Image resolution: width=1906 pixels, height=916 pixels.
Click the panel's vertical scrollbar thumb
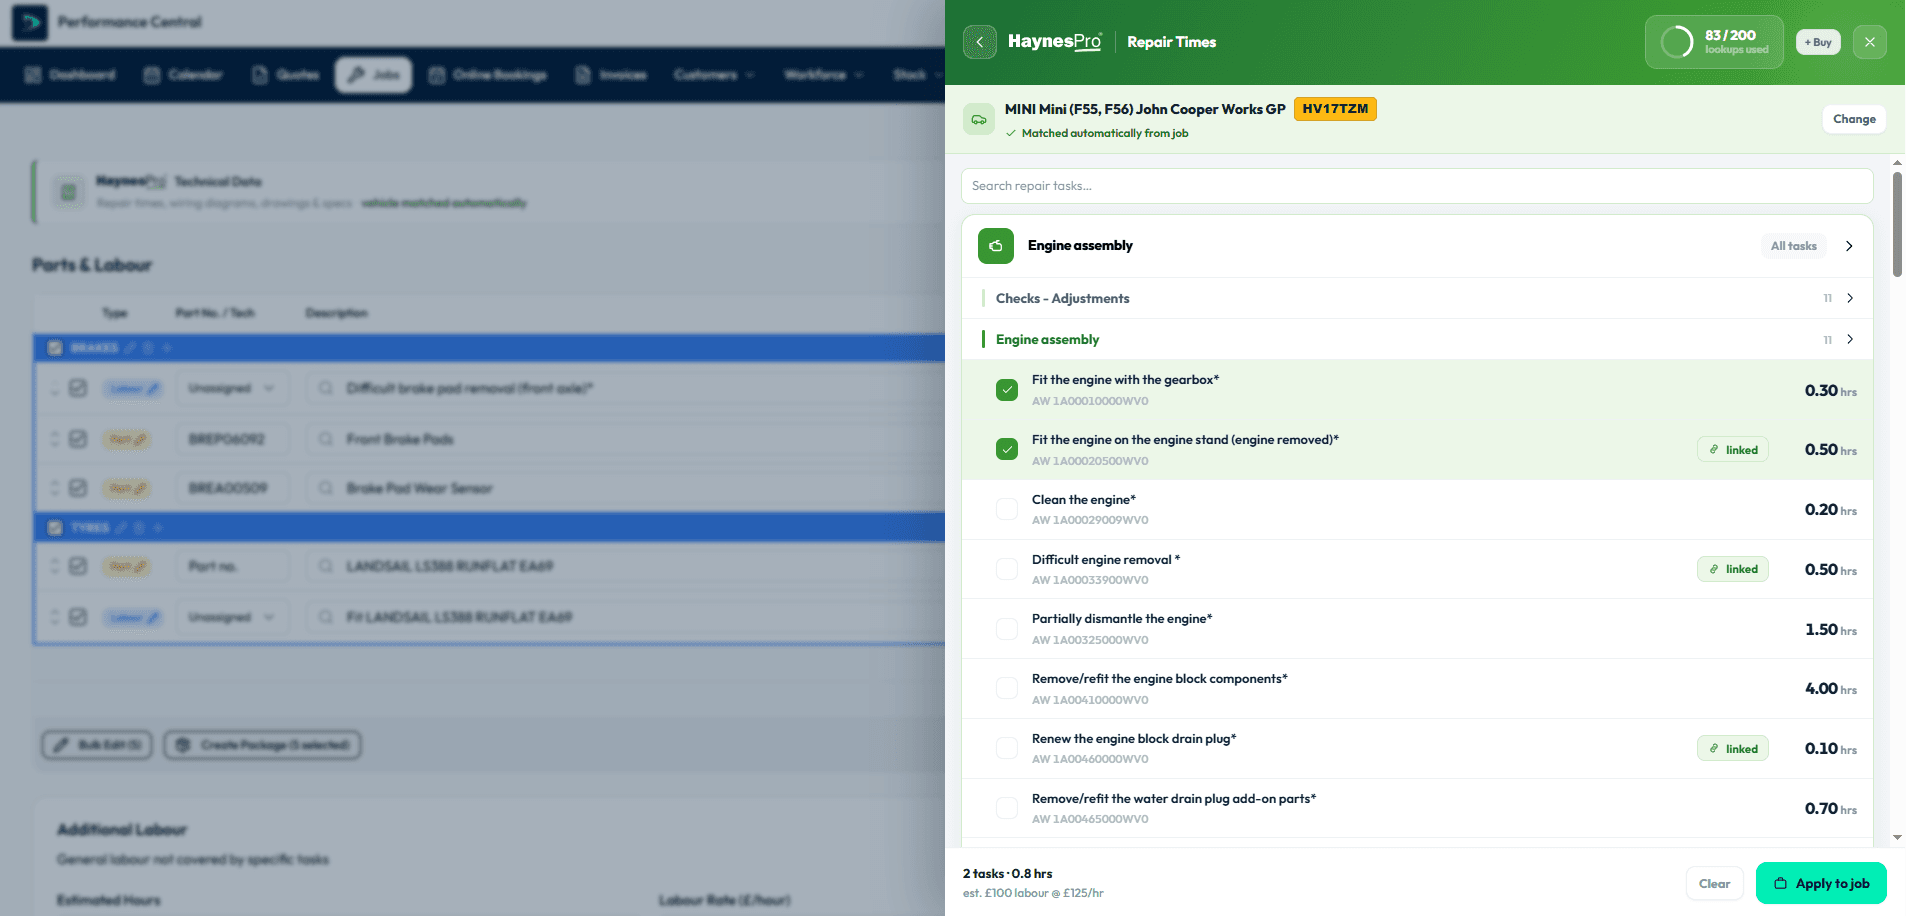coord(1897,224)
